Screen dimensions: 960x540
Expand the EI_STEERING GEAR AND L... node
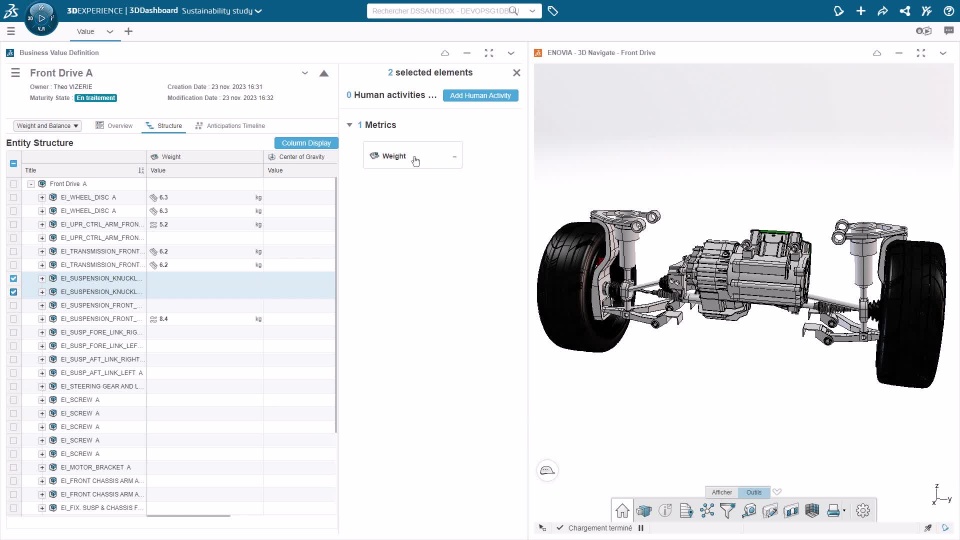click(42, 386)
